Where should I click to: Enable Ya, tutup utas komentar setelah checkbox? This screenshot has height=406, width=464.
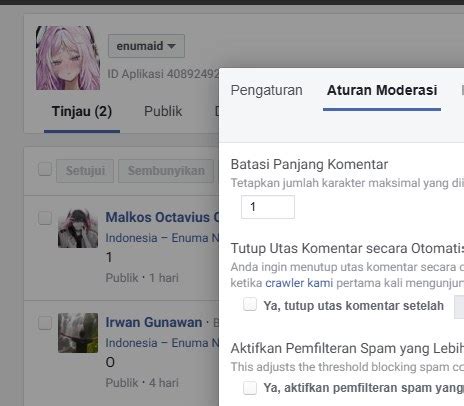[x=250, y=304]
